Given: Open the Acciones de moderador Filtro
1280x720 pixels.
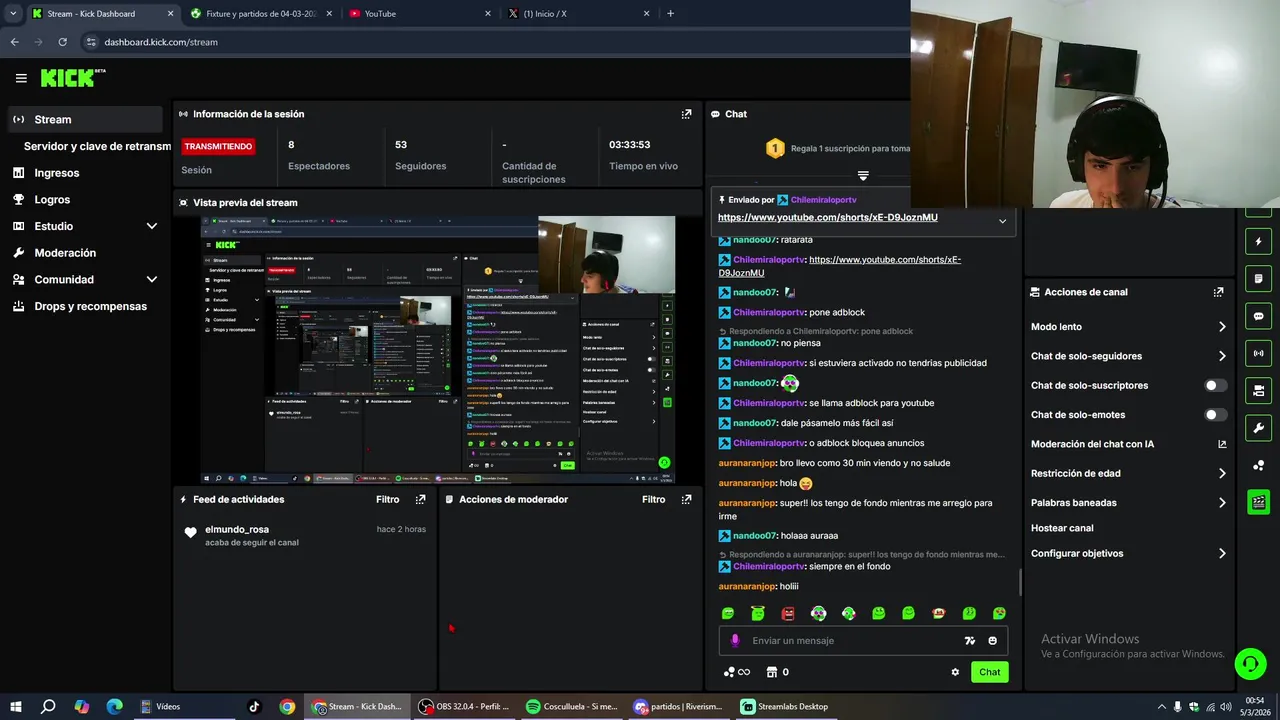Looking at the screenshot, I should tap(653, 499).
